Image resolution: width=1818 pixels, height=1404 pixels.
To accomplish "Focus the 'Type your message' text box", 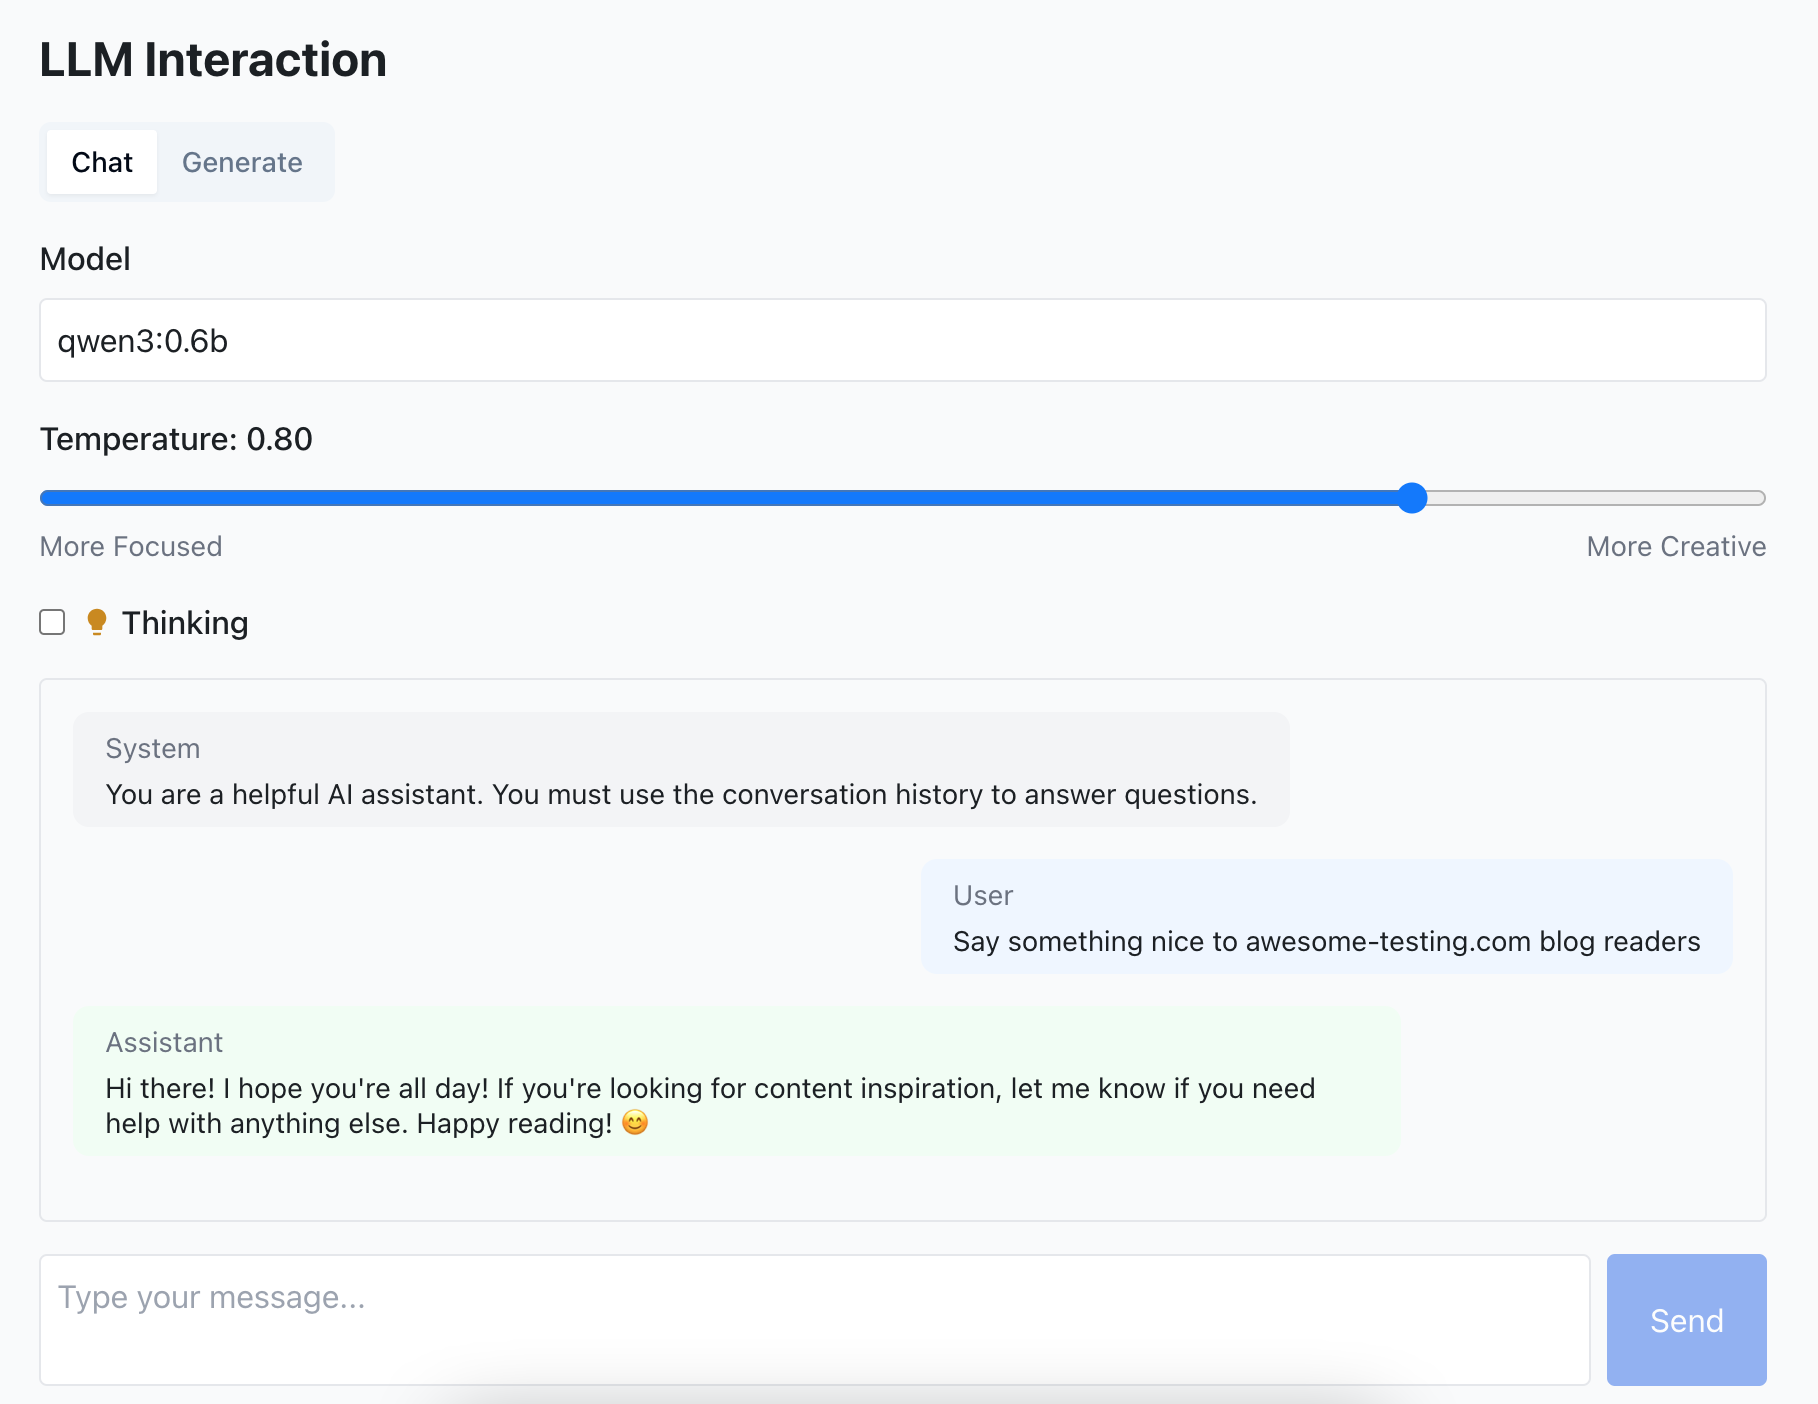I will (814, 1320).
